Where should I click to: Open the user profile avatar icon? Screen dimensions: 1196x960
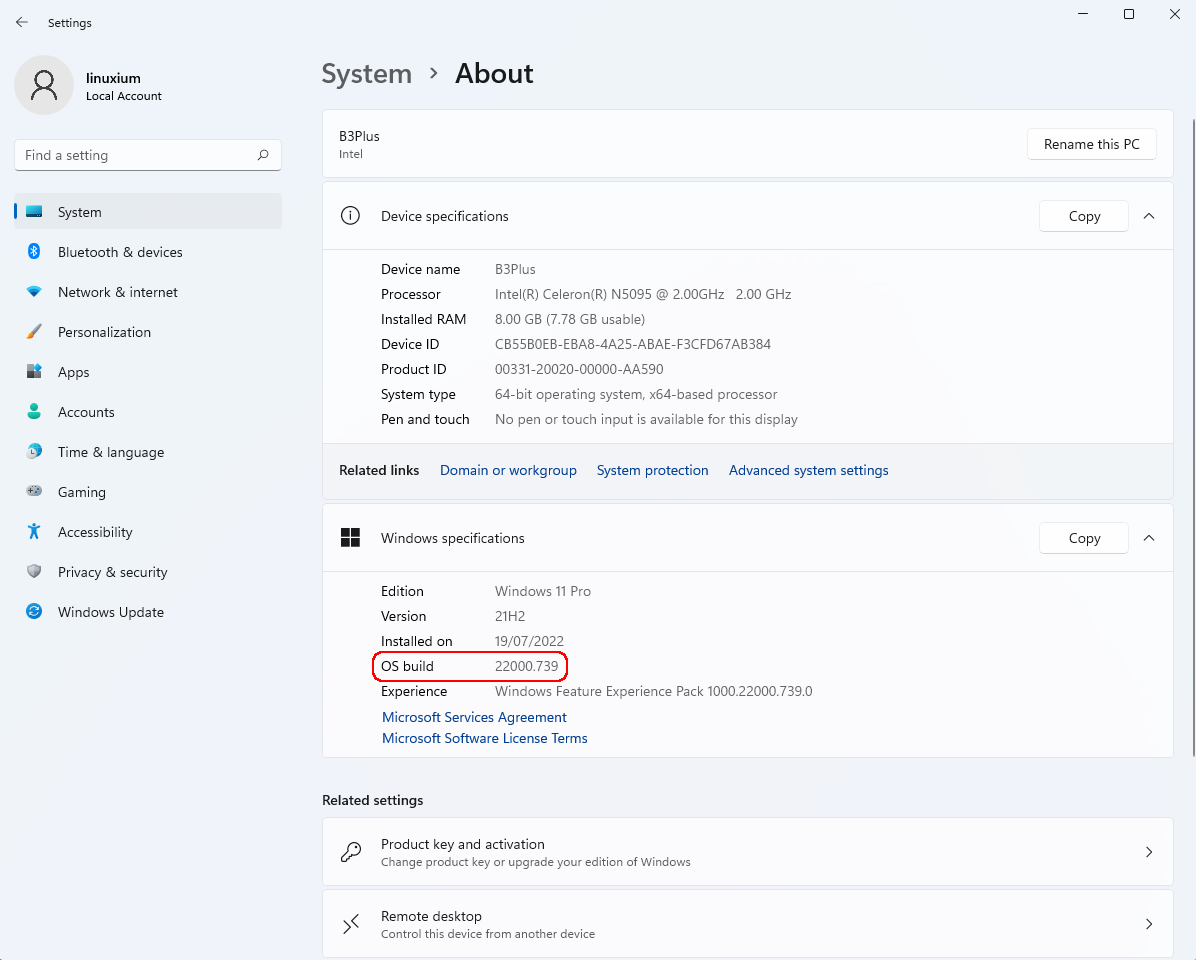point(43,85)
